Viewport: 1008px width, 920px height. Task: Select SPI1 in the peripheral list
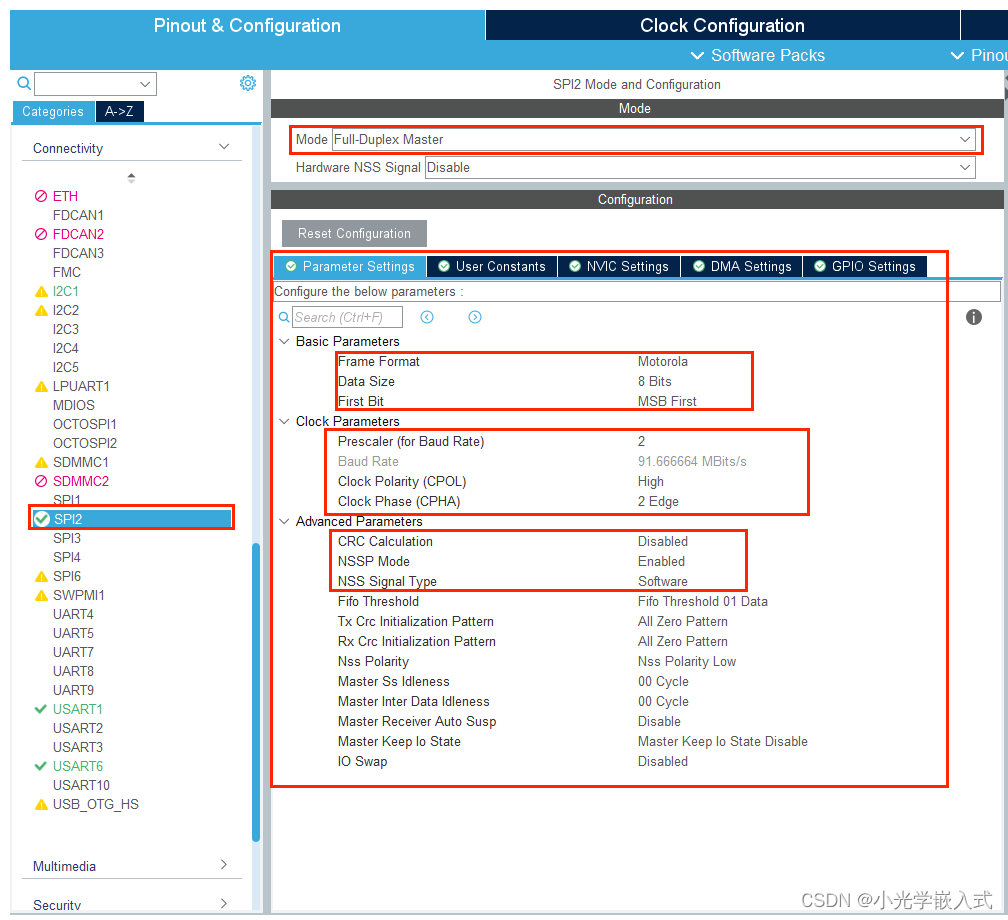pyautogui.click(x=67, y=500)
